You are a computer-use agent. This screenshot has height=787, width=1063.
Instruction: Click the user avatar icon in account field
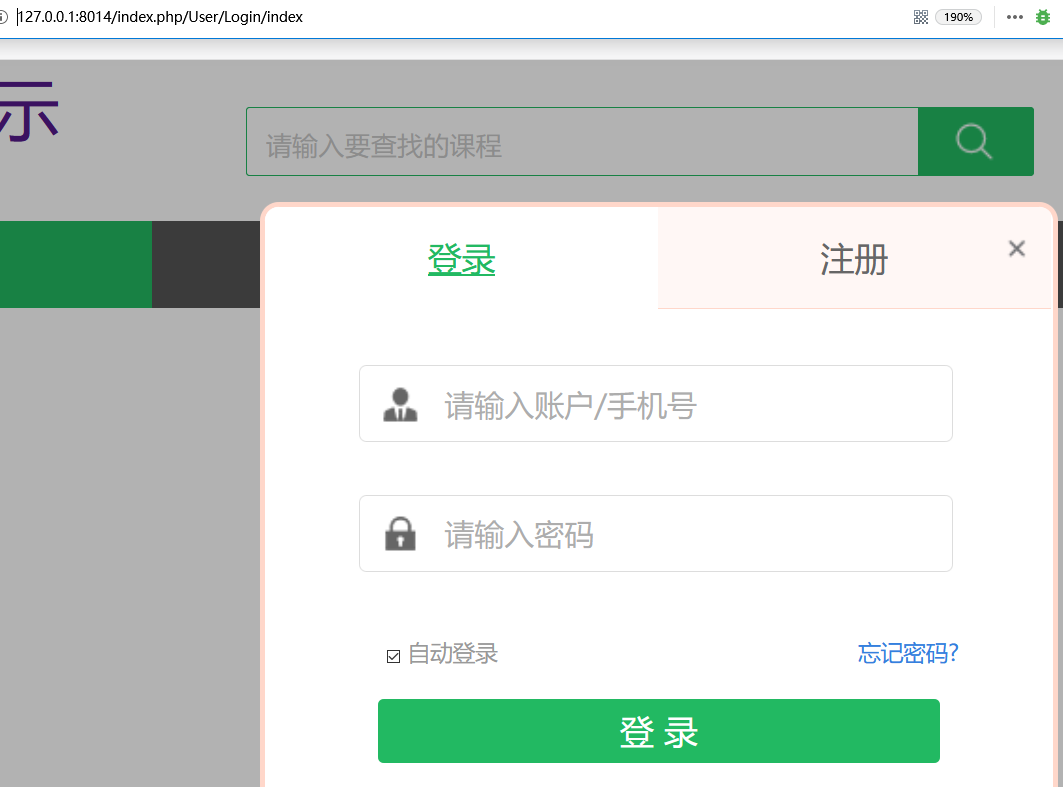[400, 405]
